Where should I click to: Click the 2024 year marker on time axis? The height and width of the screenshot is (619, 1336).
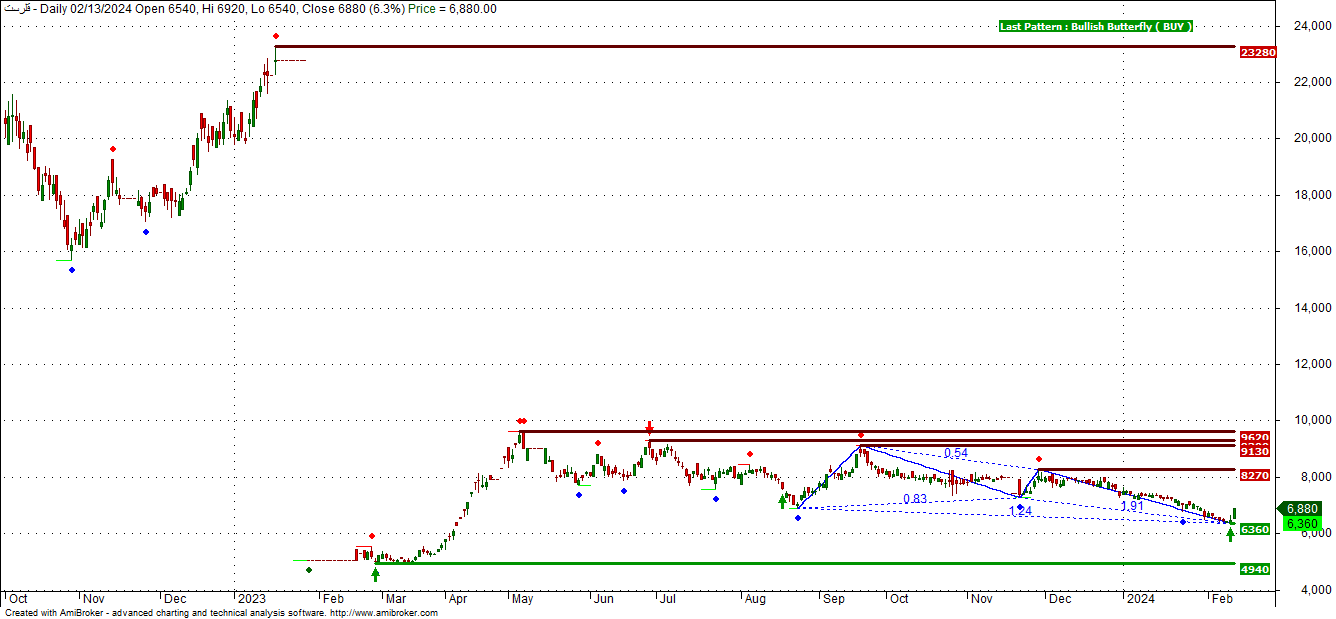(1139, 599)
